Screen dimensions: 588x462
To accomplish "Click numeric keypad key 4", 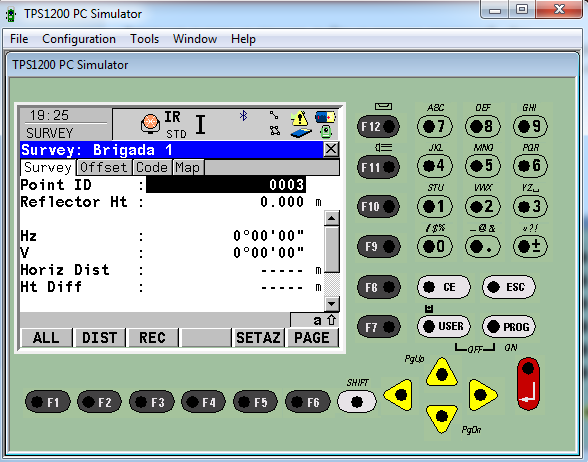I will (x=435, y=165).
